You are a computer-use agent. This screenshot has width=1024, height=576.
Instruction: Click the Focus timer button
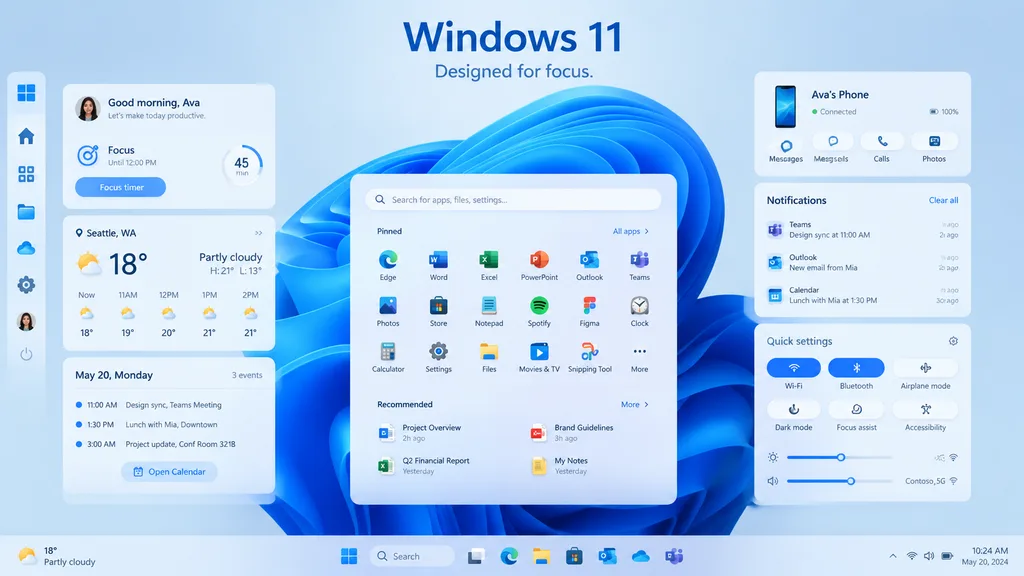(121, 187)
